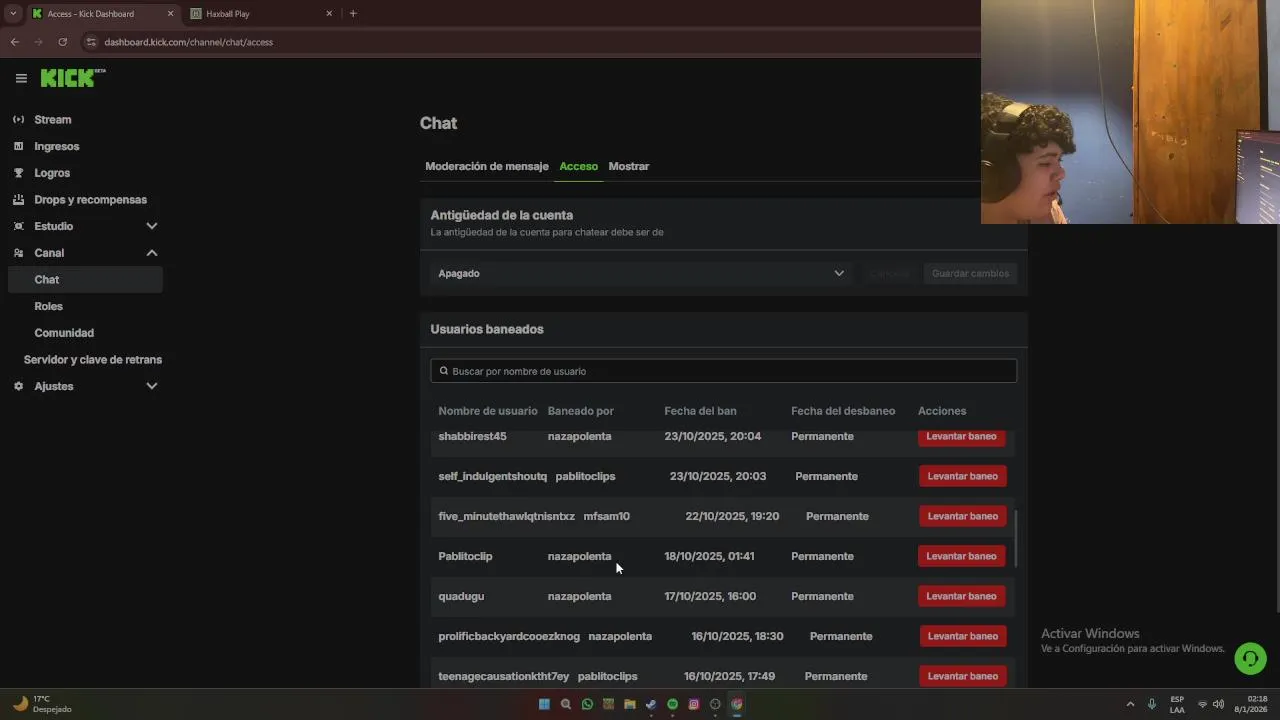Lift ban for Pablitoclip
This screenshot has width=1280, height=720.
(961, 556)
